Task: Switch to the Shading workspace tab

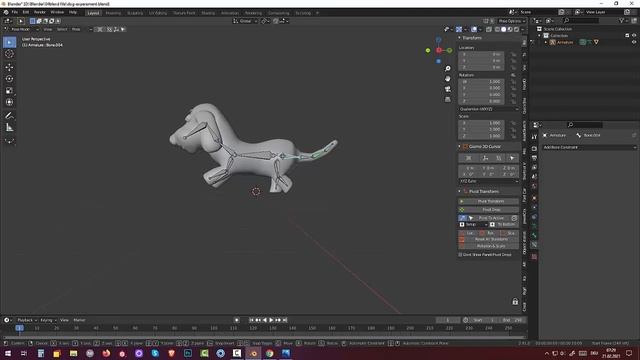Action: 208,13
